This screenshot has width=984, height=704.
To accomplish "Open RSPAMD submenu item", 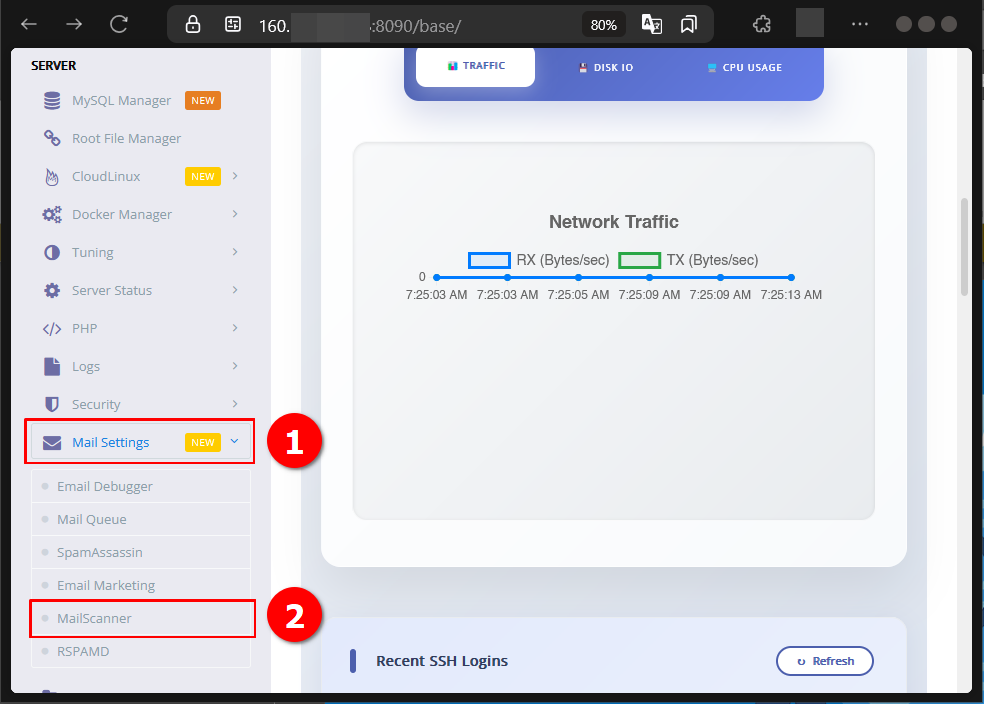I will [141, 651].
